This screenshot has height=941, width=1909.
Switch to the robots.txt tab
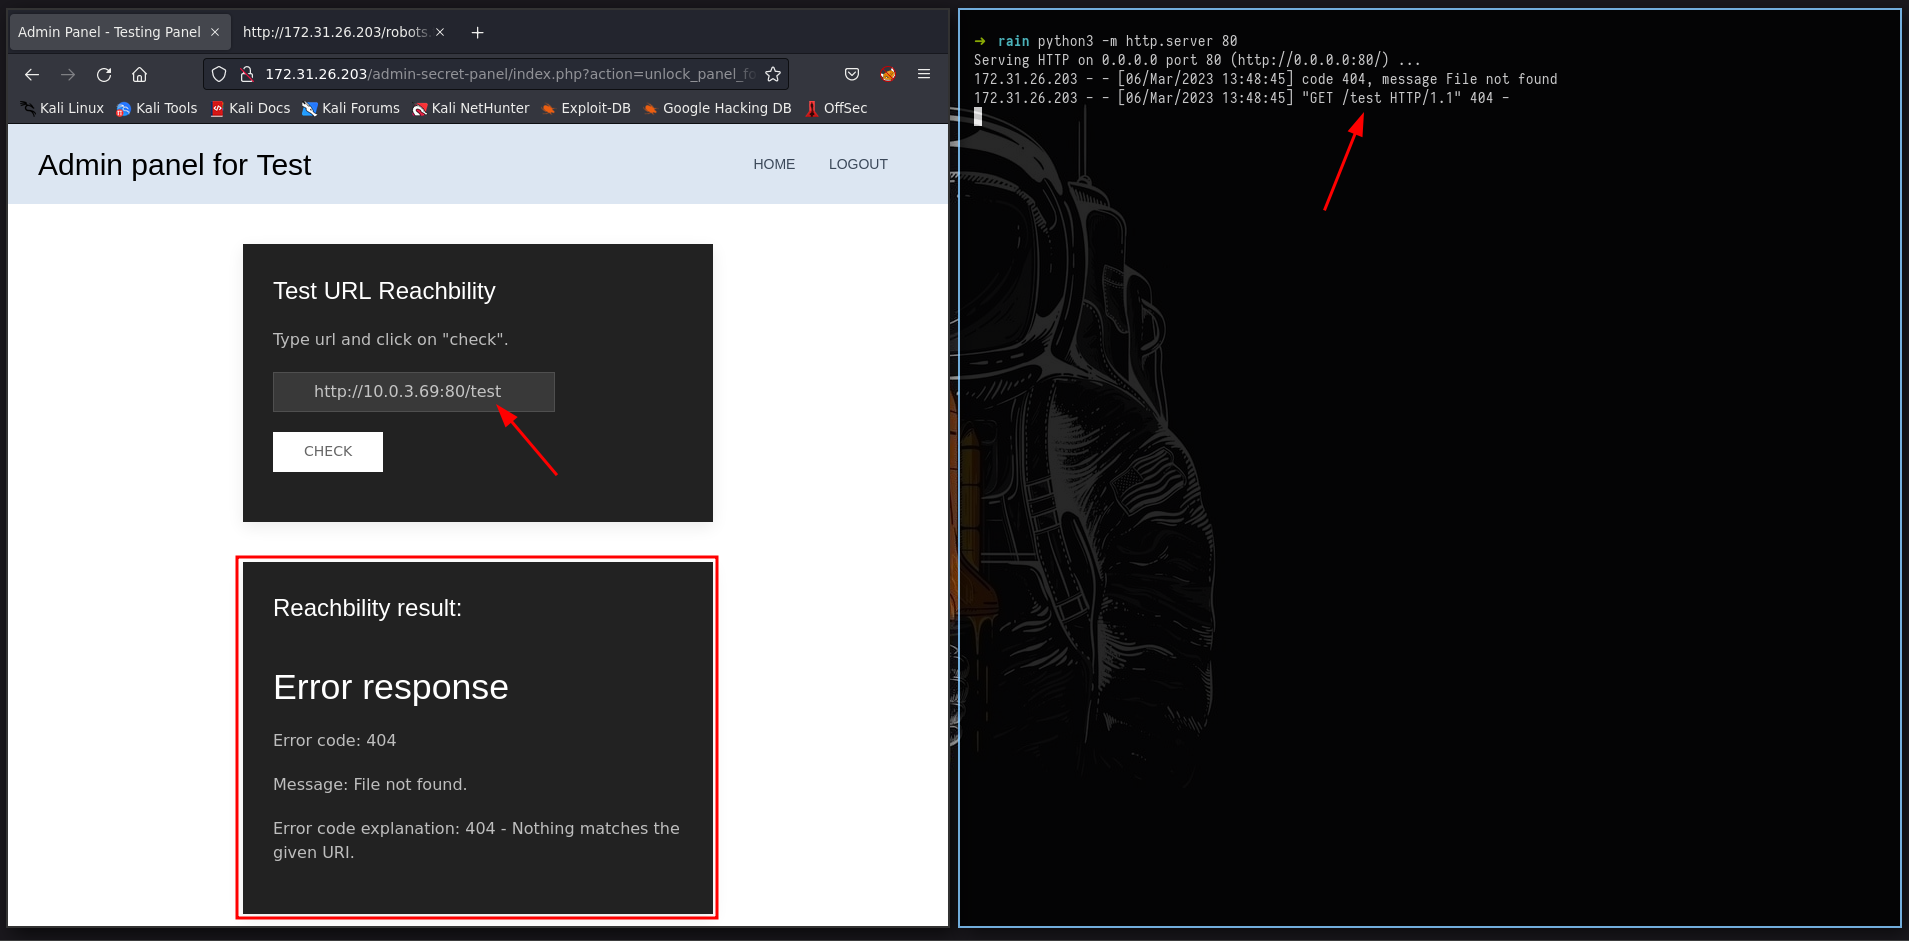[333, 33]
